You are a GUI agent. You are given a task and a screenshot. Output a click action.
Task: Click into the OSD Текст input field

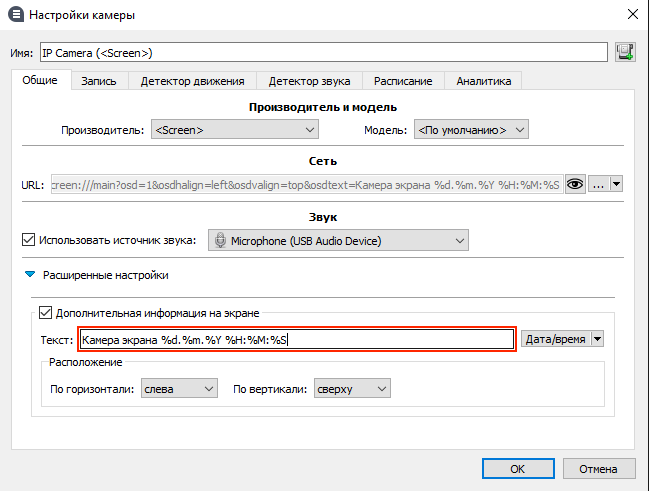coord(296,339)
